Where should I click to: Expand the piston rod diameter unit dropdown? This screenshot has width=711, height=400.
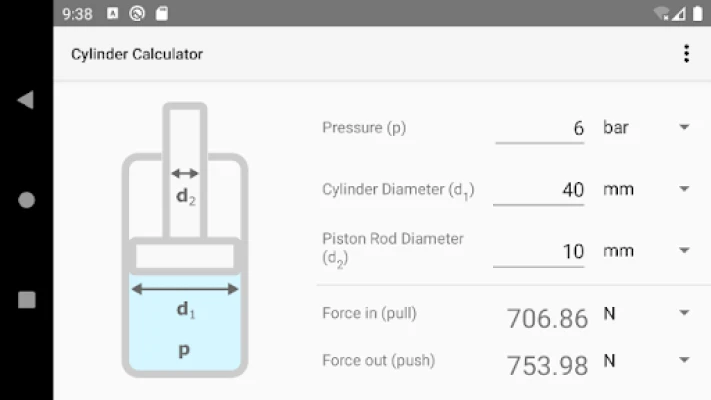pyautogui.click(x=646, y=251)
